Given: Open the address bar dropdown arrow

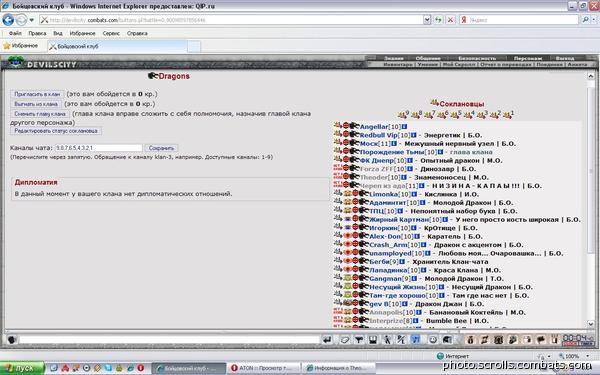Looking at the screenshot, I should point(427,20).
